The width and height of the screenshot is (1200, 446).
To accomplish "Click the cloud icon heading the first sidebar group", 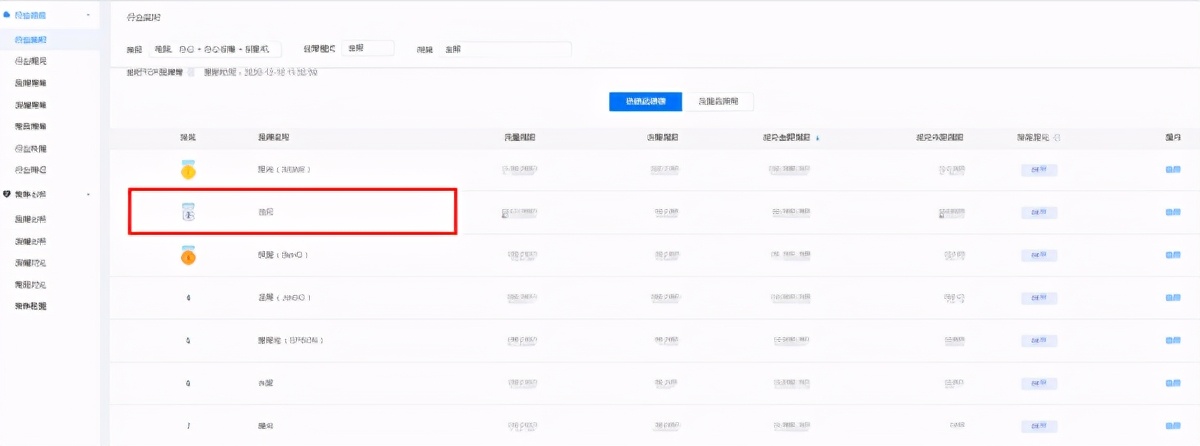I will (x=7, y=17).
